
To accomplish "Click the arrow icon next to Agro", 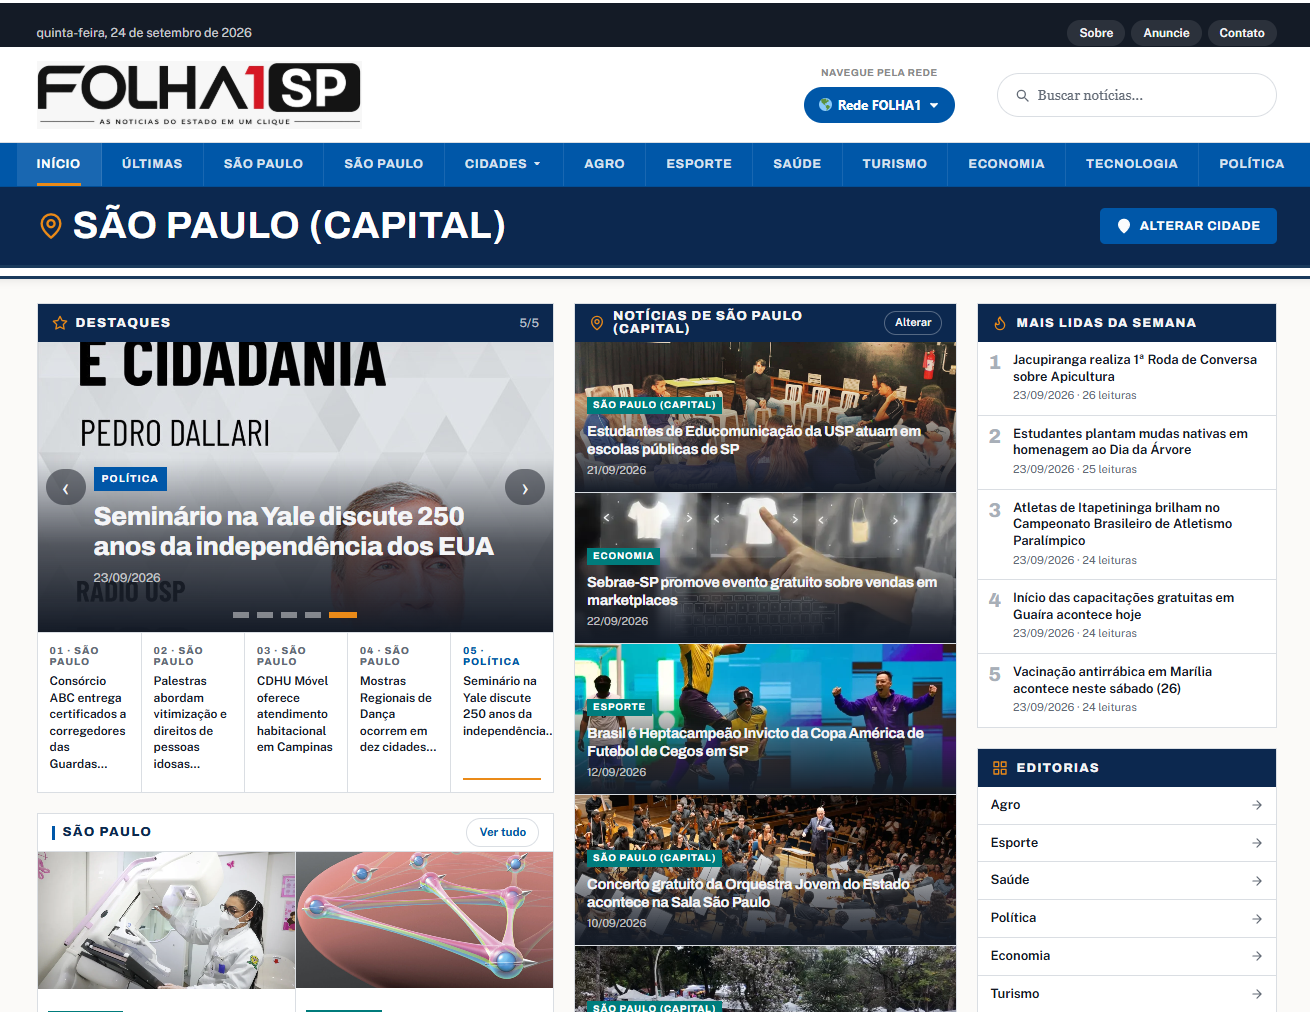I will point(1257,805).
